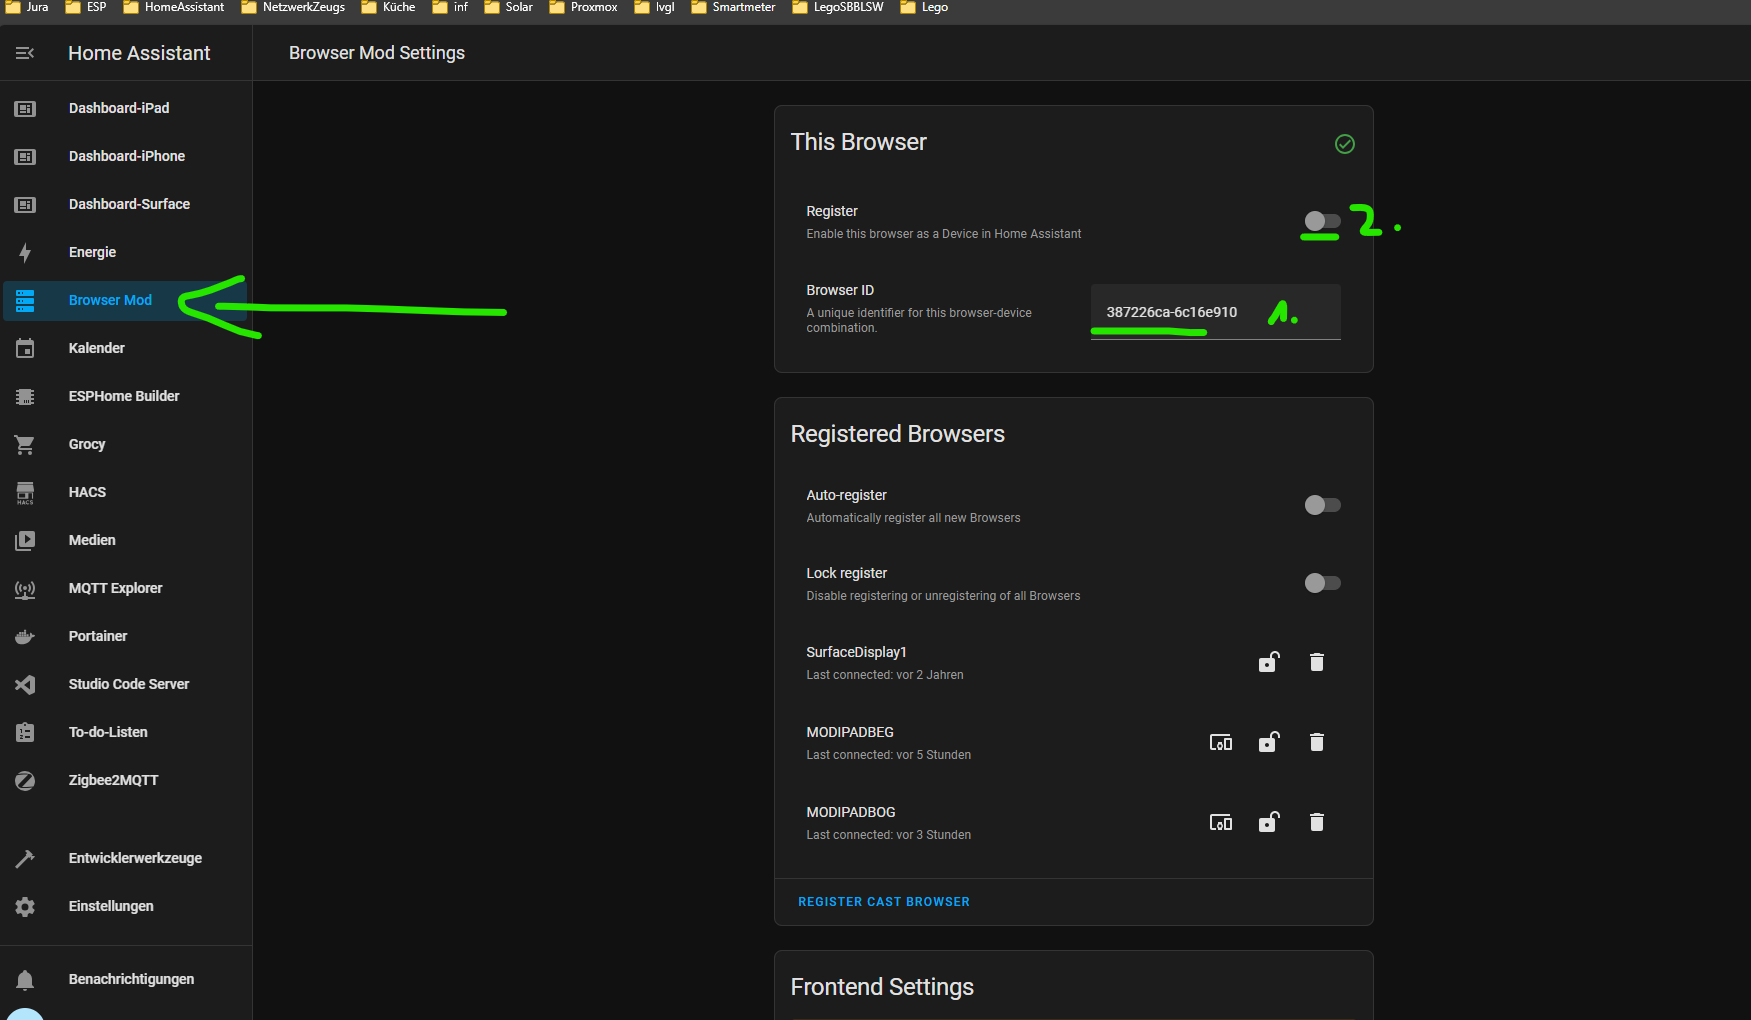Collapse the Home Assistant sidebar menu icon
The height and width of the screenshot is (1020, 1751).
[25, 53]
